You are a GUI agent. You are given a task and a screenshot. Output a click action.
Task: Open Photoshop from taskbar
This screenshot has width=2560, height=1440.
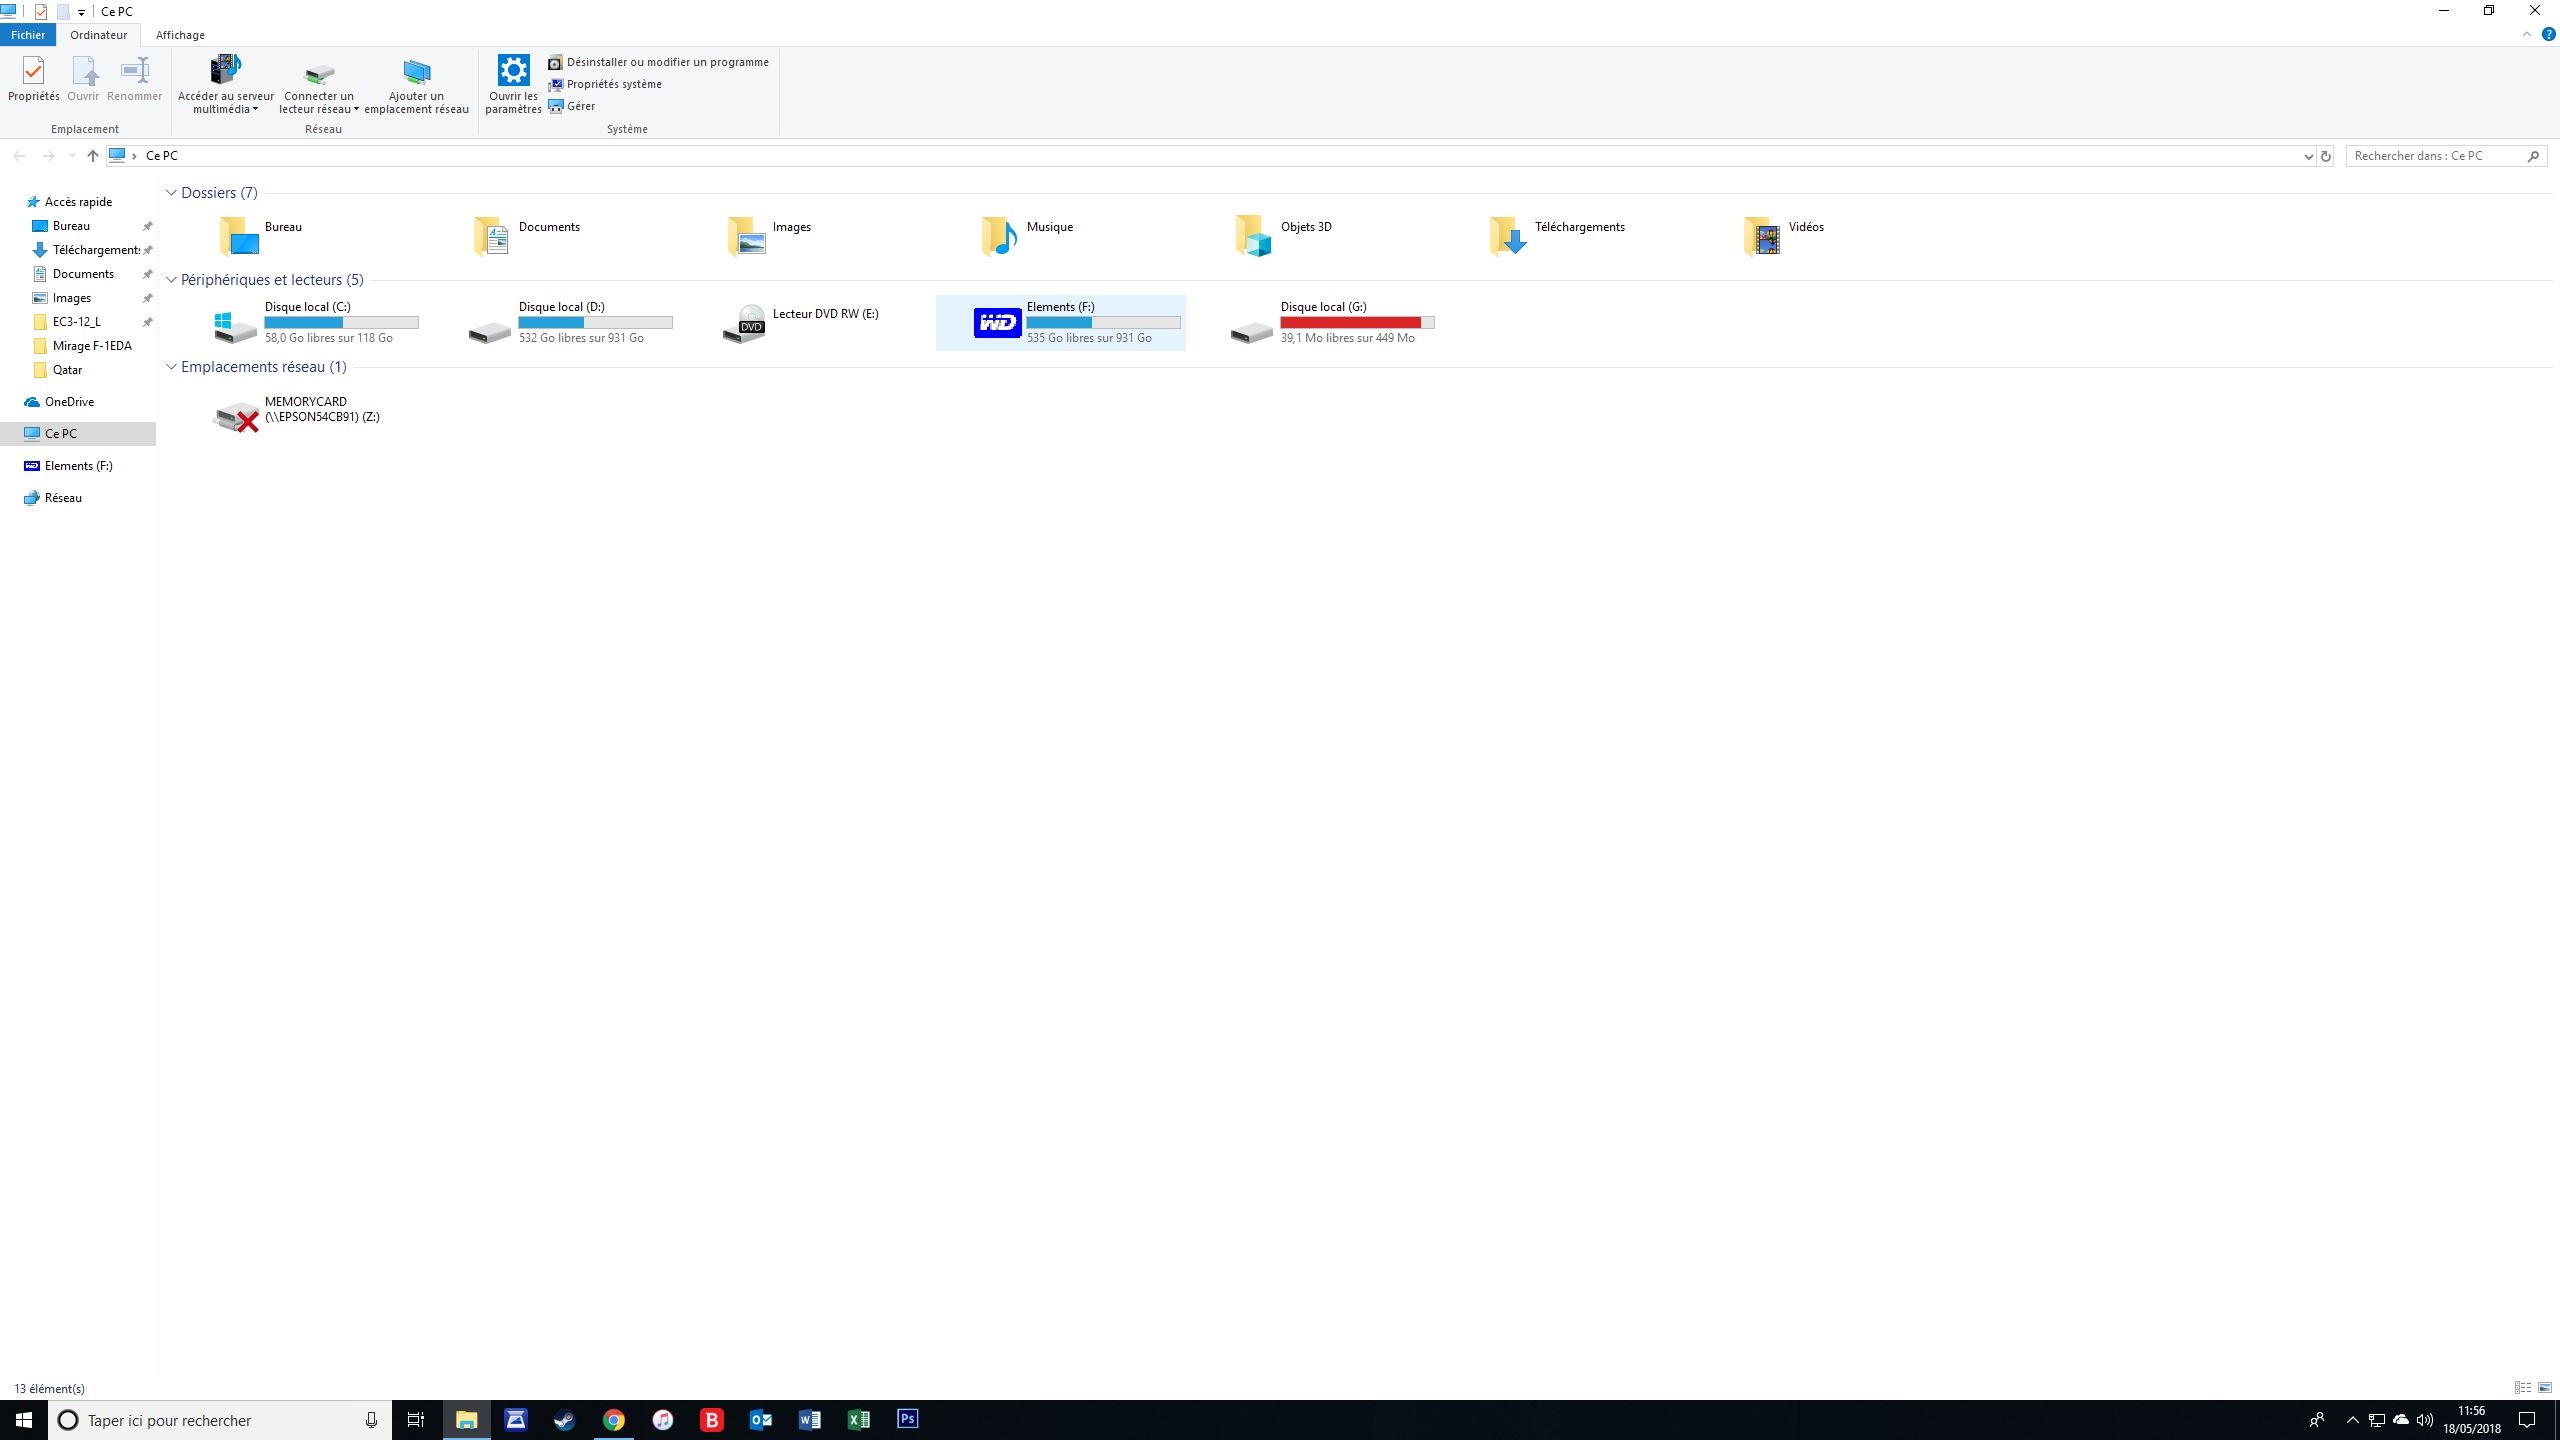click(x=907, y=1420)
